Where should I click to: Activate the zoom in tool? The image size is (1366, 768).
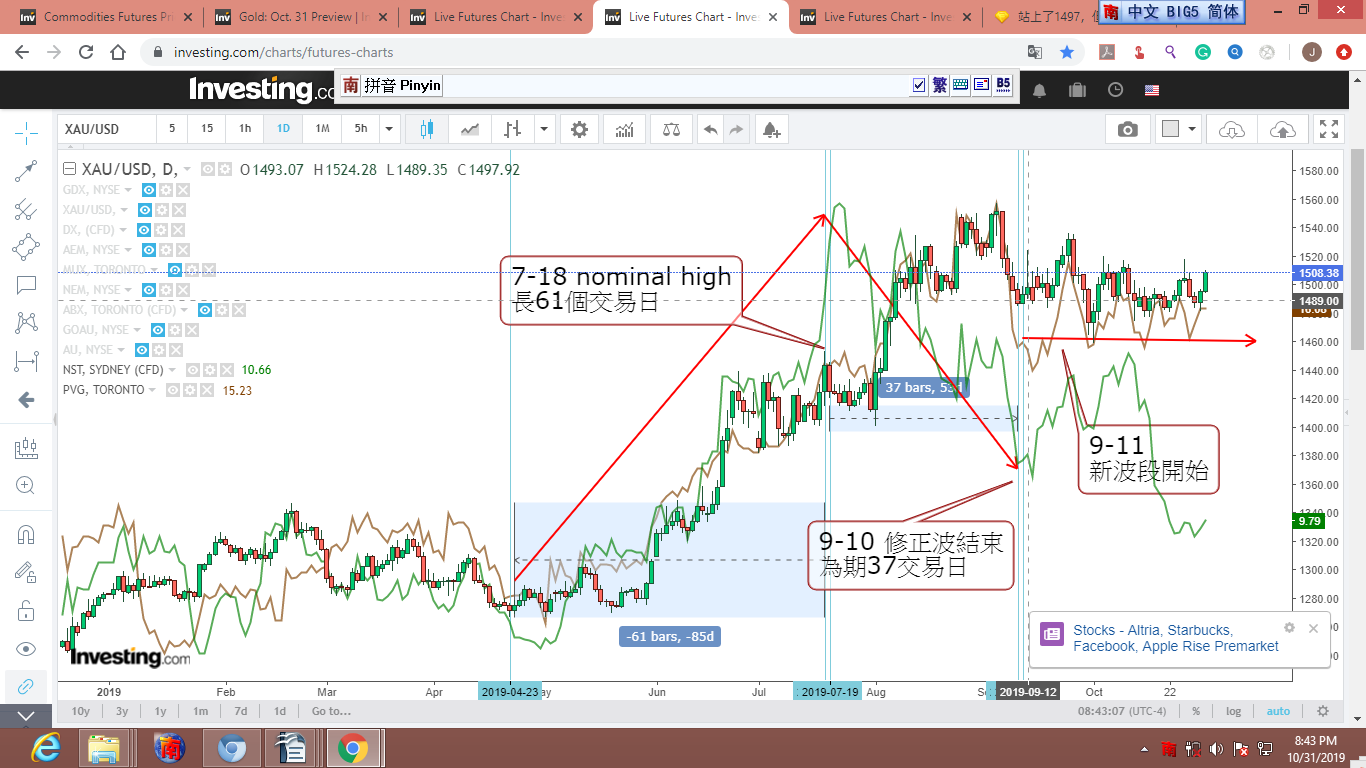(27, 486)
